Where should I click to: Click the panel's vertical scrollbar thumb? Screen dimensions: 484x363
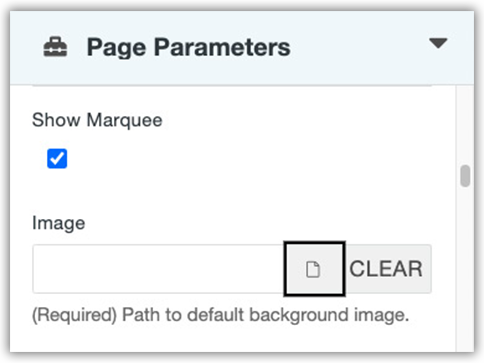465,176
